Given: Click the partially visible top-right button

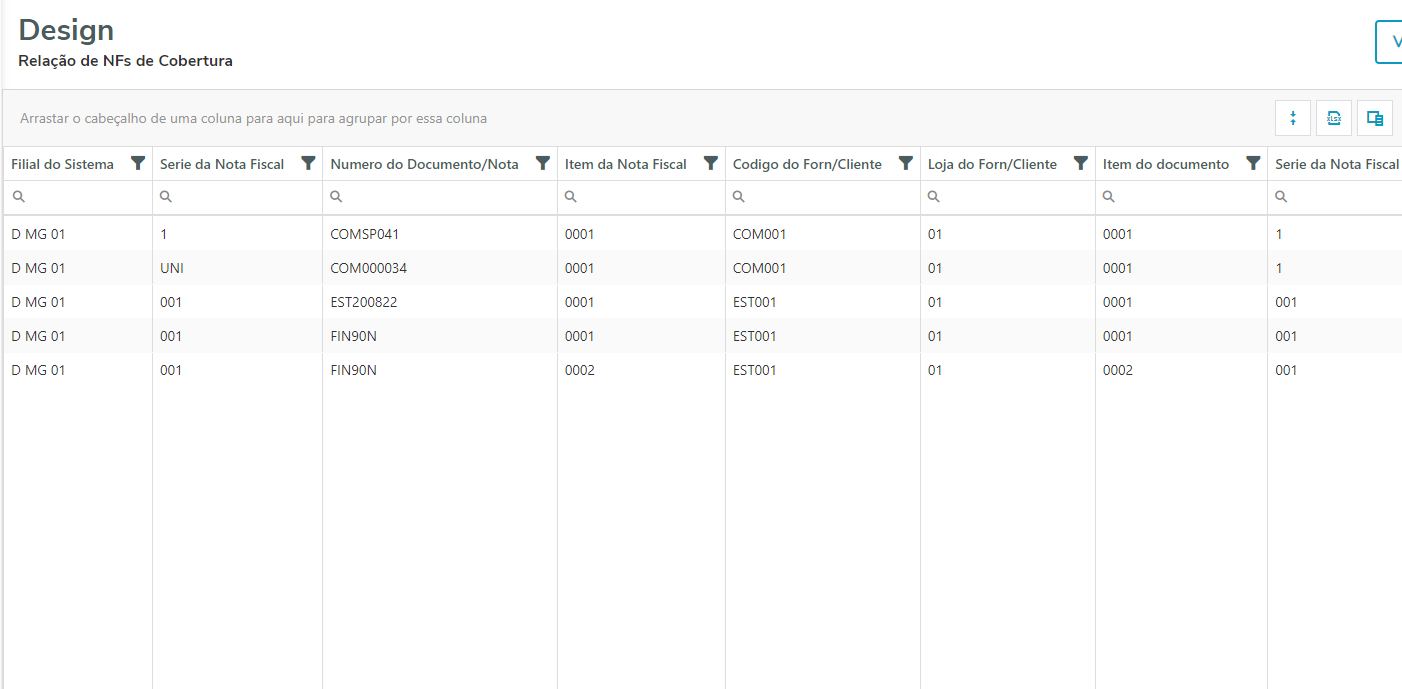Looking at the screenshot, I should [1389, 42].
